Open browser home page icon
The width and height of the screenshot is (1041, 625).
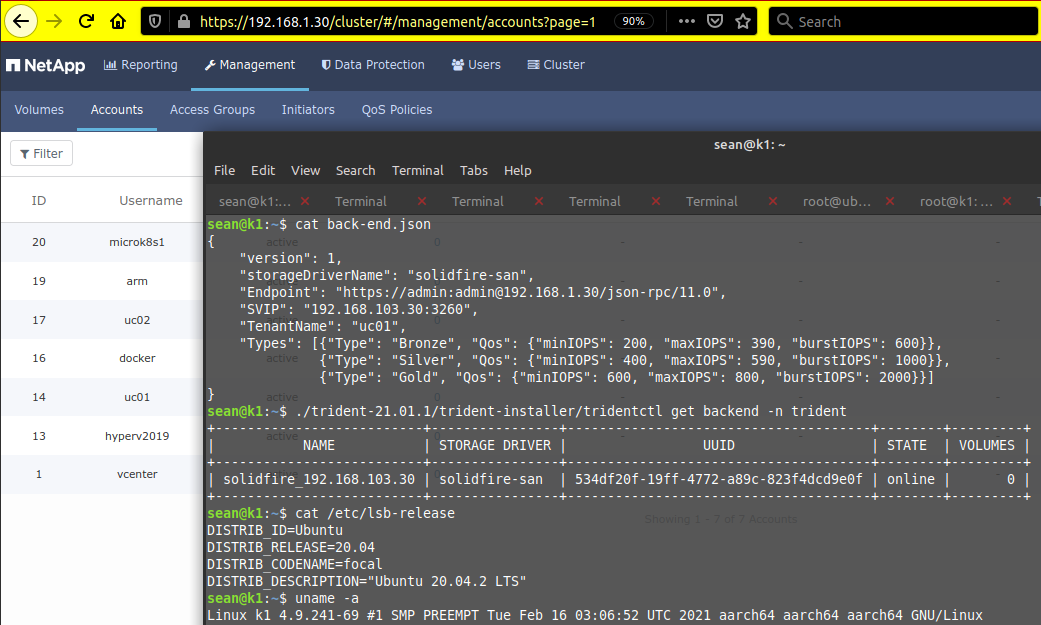118,21
